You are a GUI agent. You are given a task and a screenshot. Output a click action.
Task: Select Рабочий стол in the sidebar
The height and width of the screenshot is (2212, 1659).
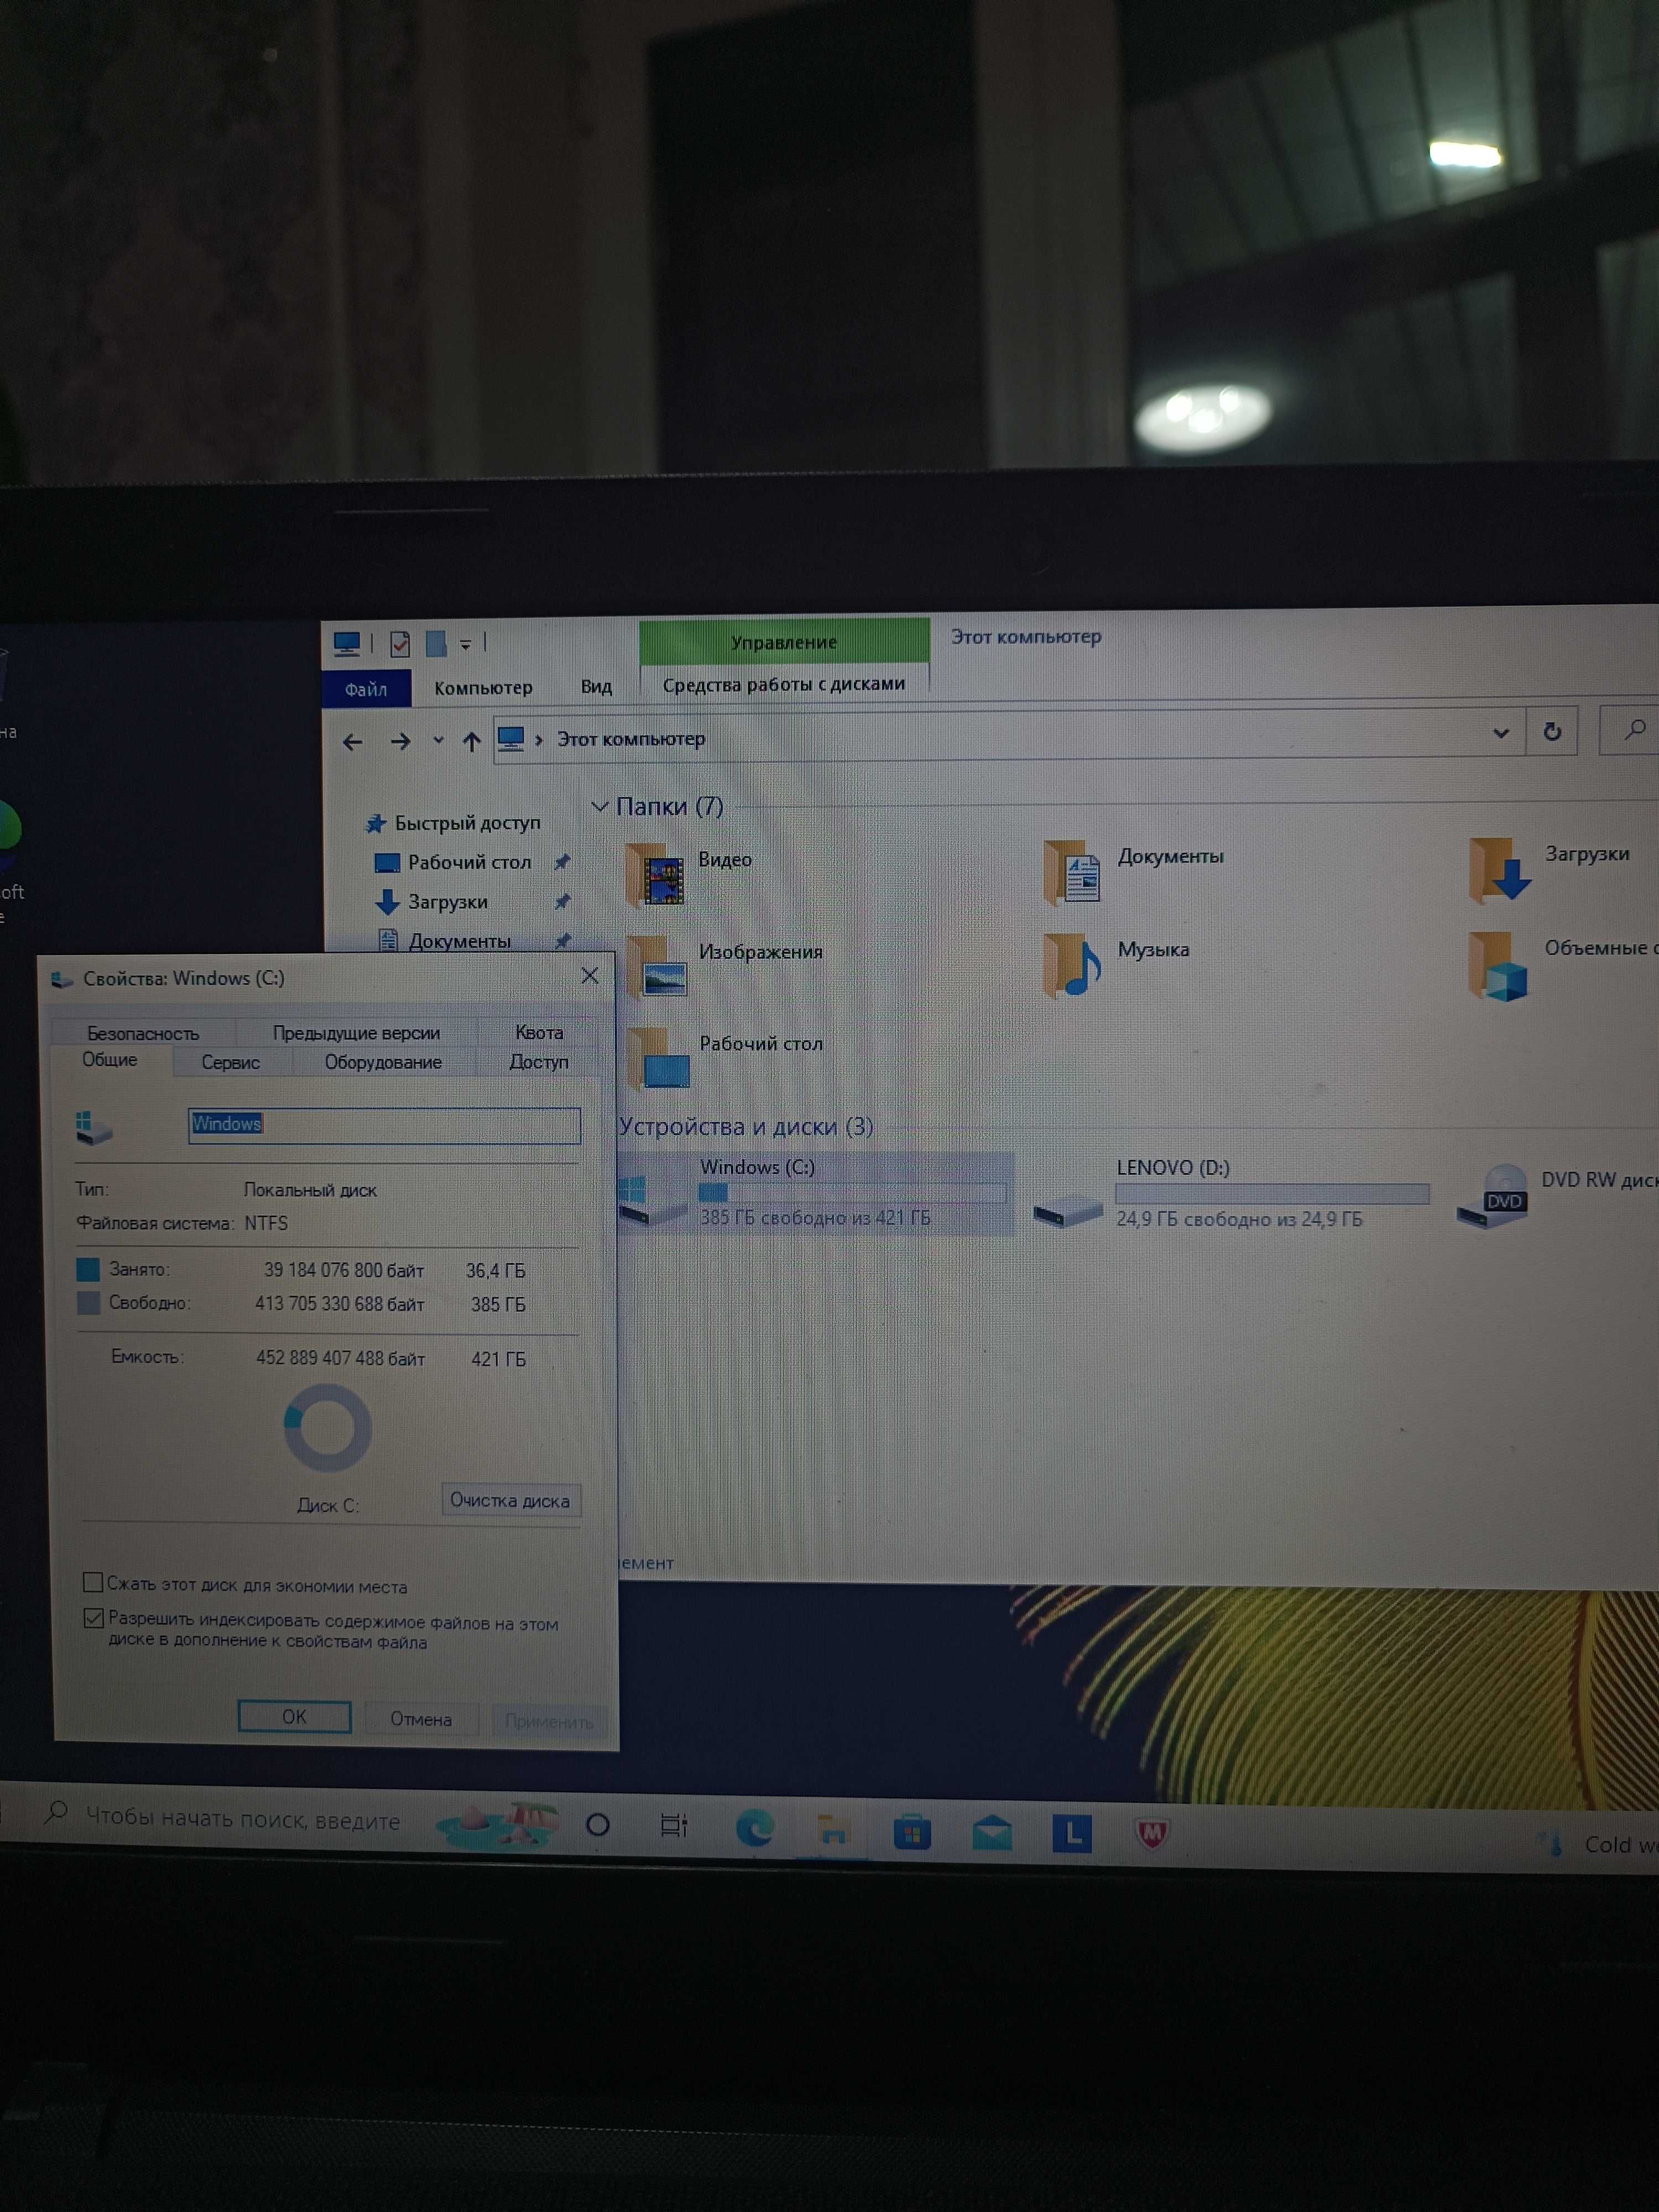[x=469, y=862]
